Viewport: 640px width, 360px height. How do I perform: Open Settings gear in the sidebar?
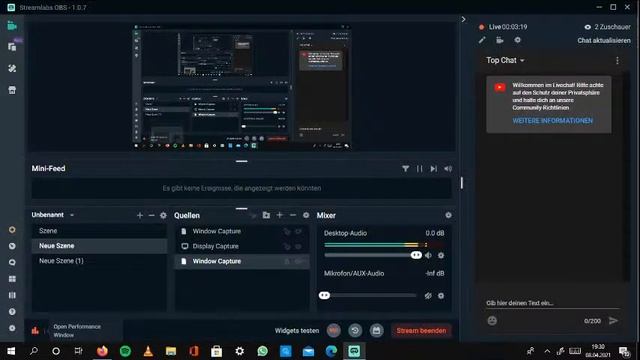click(12, 328)
